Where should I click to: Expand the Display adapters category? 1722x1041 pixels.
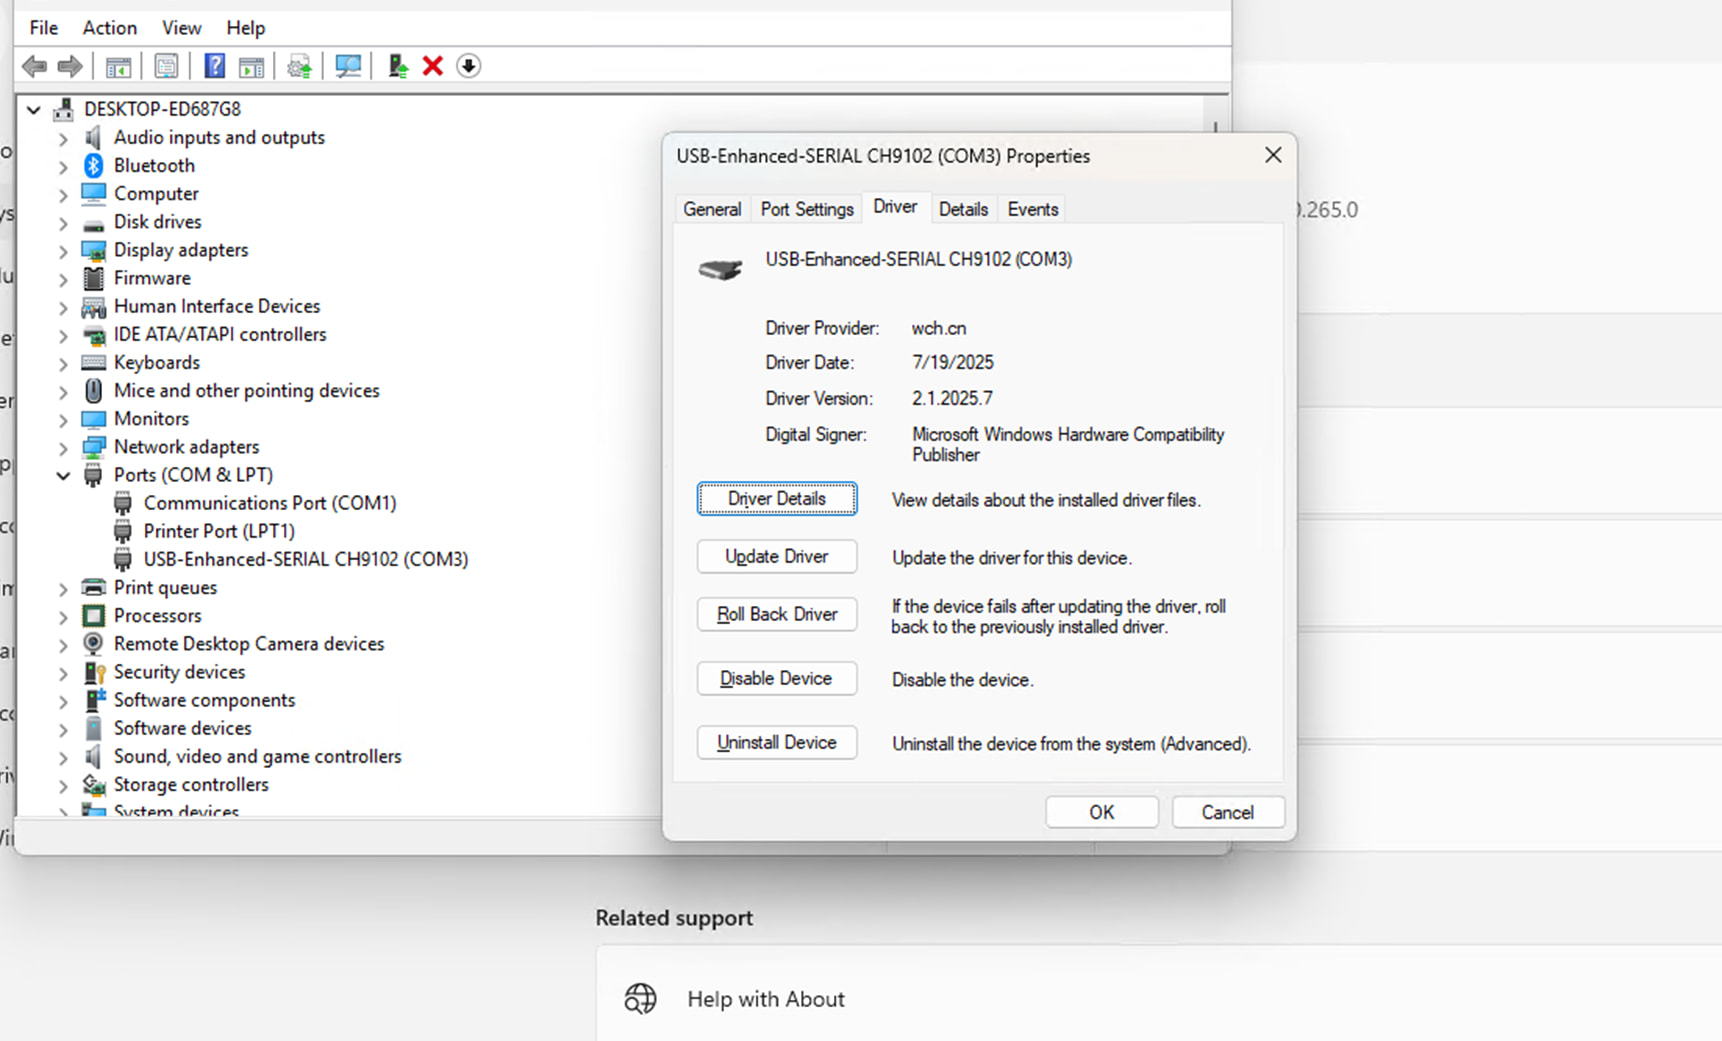63,251
